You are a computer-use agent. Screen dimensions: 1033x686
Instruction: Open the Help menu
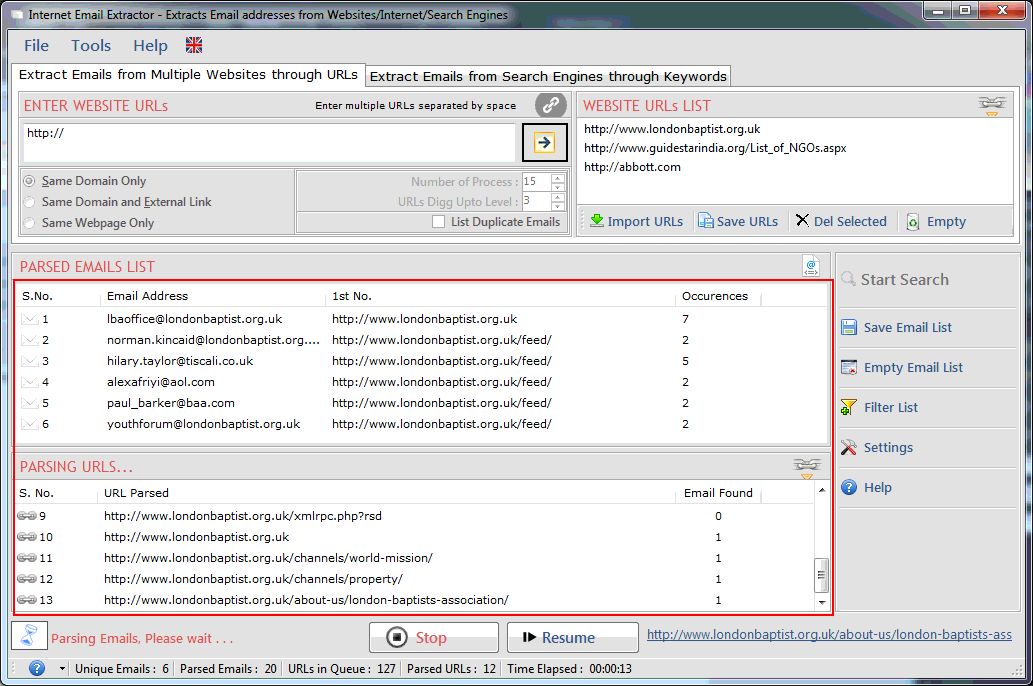tap(150, 45)
